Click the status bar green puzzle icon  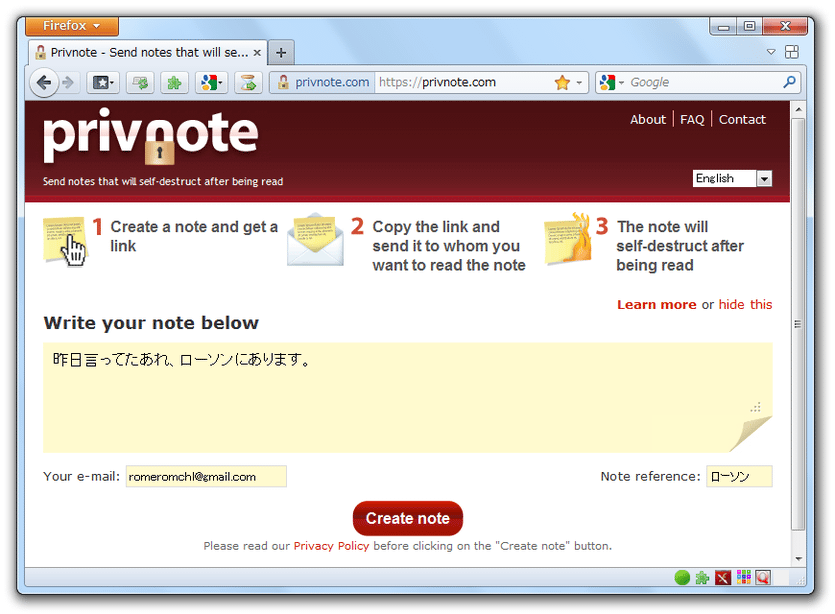(x=702, y=577)
